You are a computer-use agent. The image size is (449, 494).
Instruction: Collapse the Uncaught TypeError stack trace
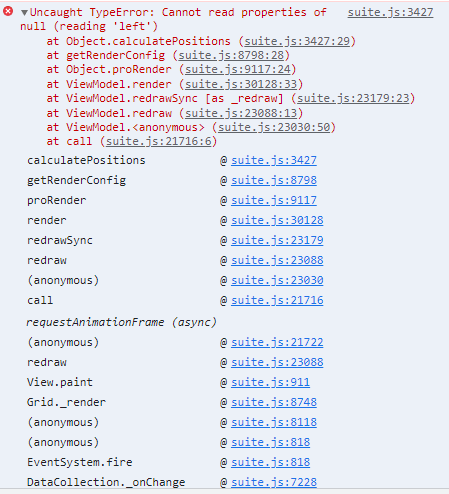tap(24, 13)
